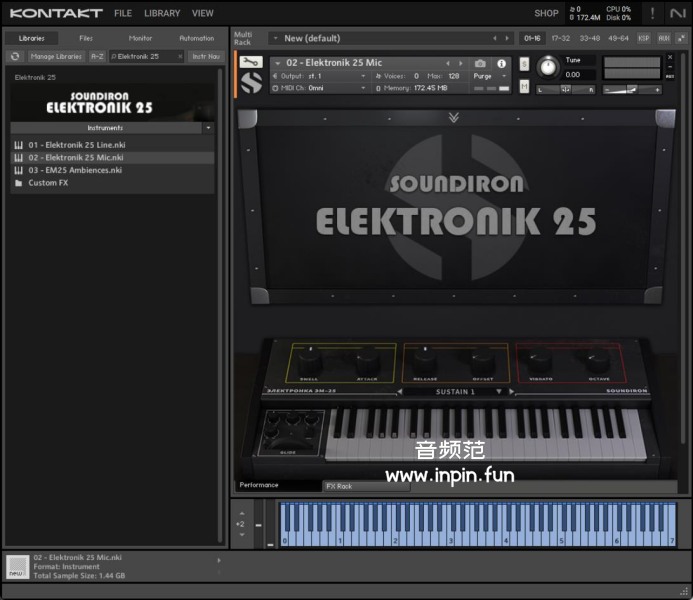This screenshot has width=693, height=600.
Task: Toggle the KSP multi-script button
Action: (x=644, y=38)
